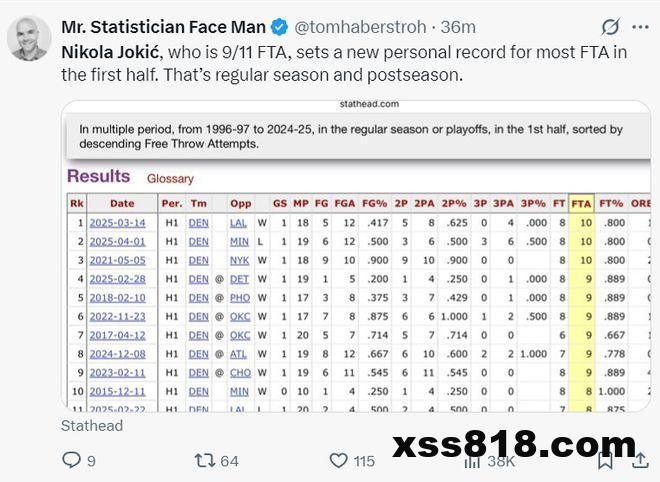Image resolution: width=660 pixels, height=482 pixels.
Task: Click the blue verified badge
Action: point(279,27)
